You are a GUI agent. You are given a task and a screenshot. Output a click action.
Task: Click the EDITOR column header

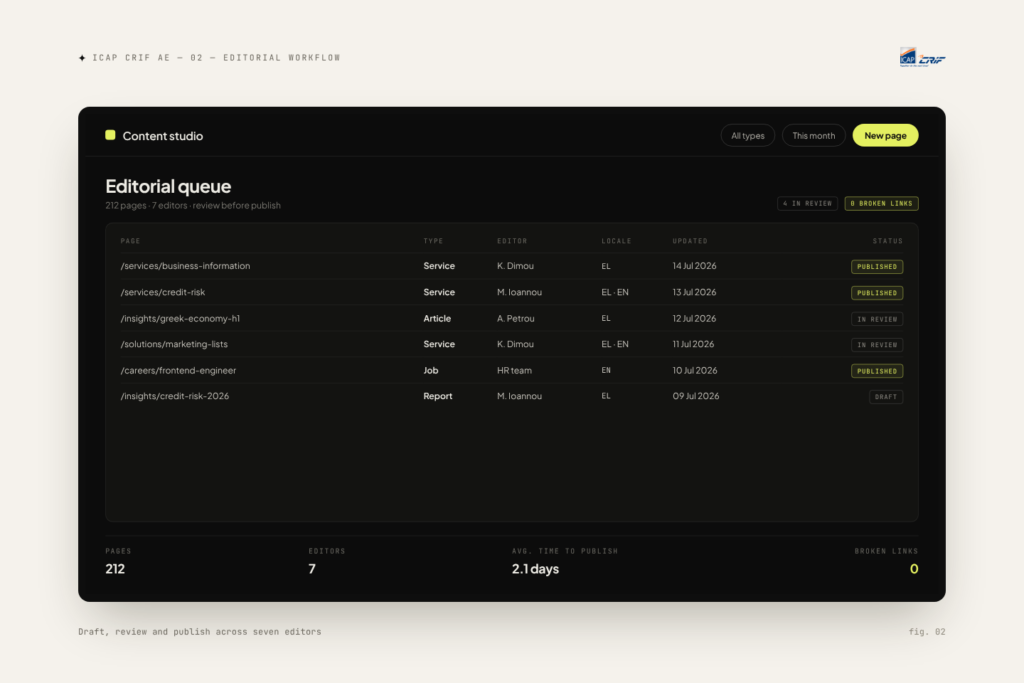click(x=512, y=241)
